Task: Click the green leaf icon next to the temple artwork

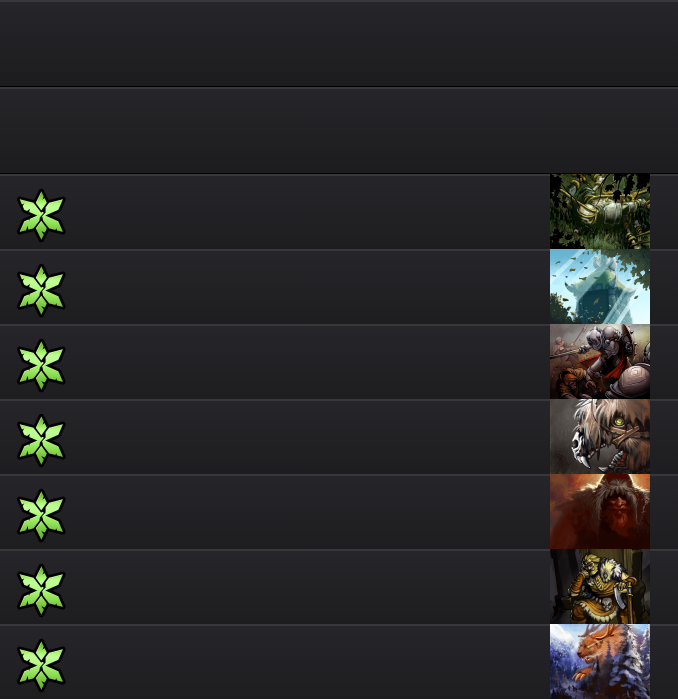Action: 41,290
